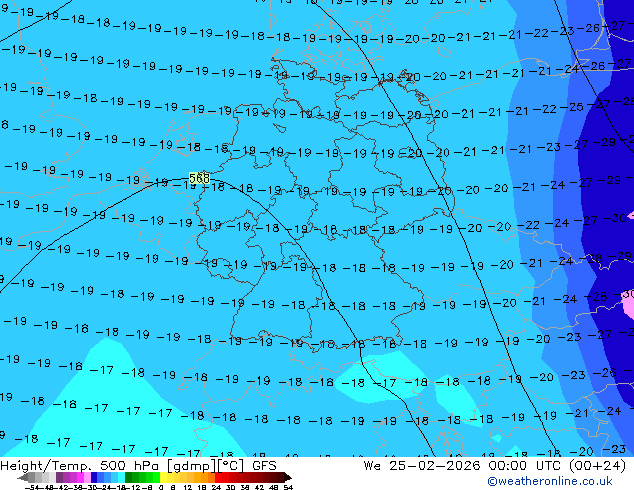
Task: Click the legend's right dark-red arrow end
Action: (287, 477)
